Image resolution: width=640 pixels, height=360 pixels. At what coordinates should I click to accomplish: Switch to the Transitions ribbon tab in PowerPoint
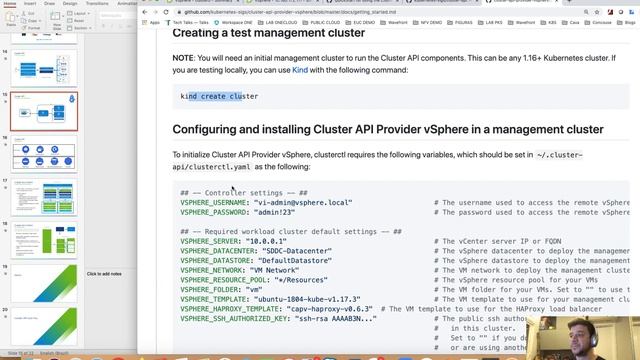pos(97,4)
